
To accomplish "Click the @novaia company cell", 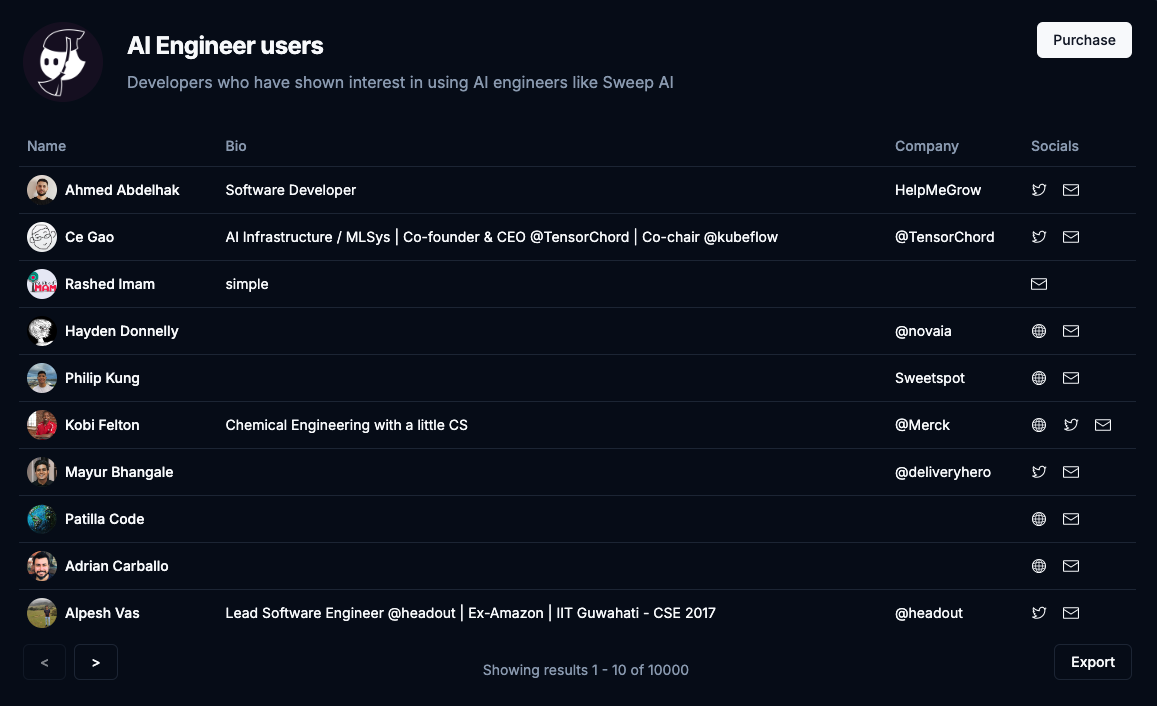I will pos(923,331).
